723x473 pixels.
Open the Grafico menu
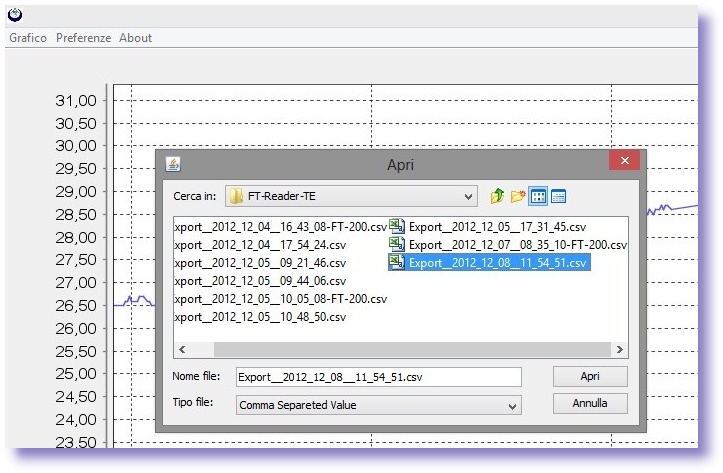tap(28, 38)
